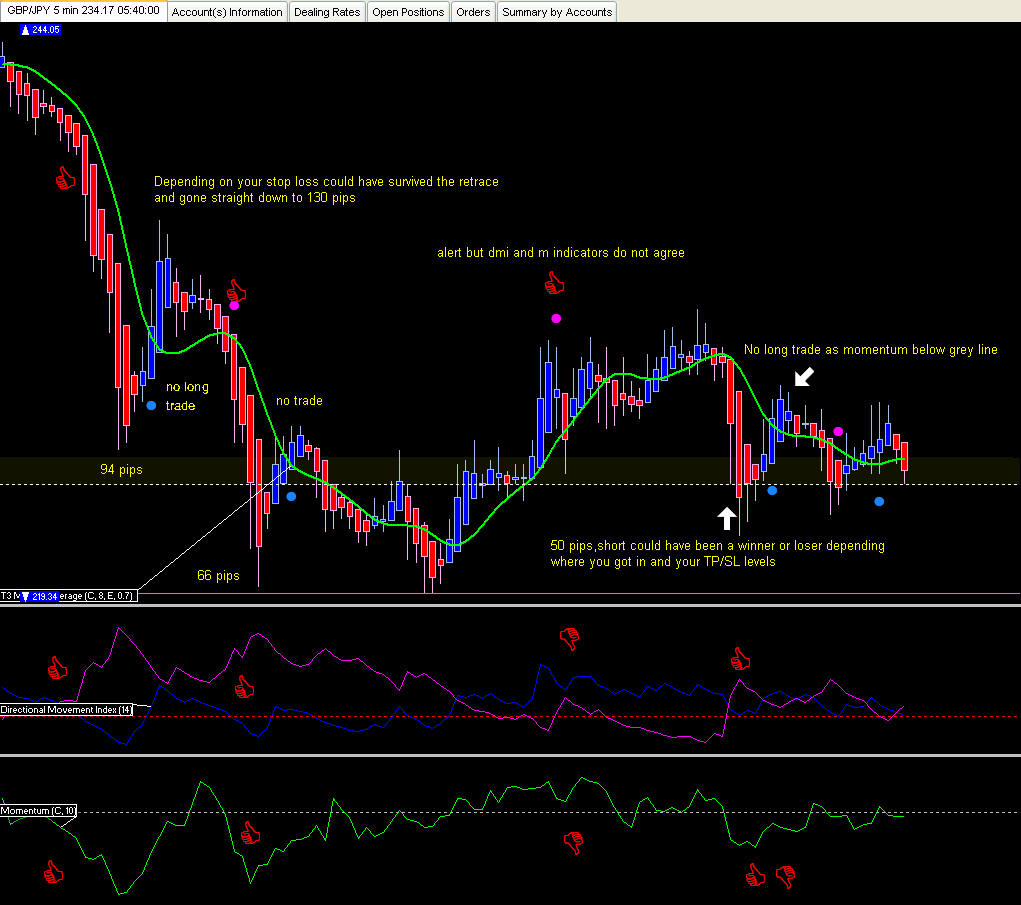Viewport: 1021px width, 905px height.
Task: Click the white up arrow annotation
Action: 727,518
